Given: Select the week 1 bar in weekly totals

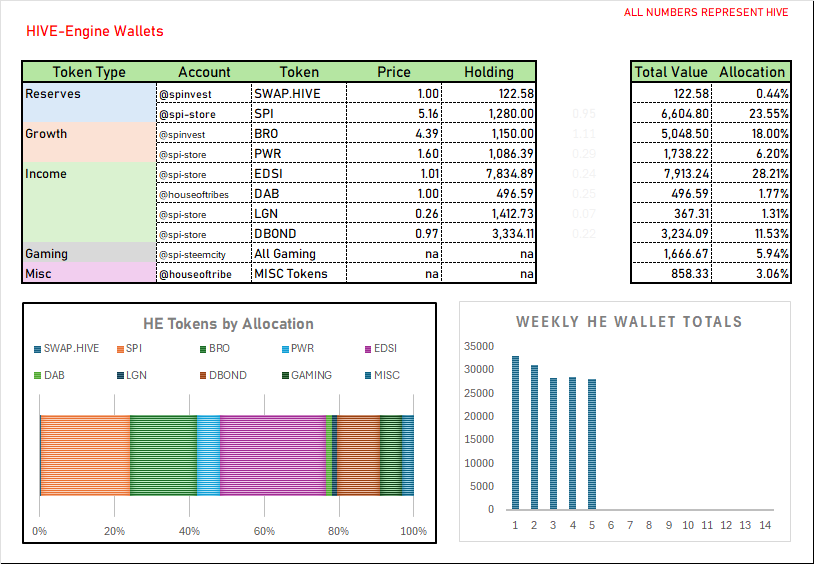Looking at the screenshot, I should [x=515, y=433].
